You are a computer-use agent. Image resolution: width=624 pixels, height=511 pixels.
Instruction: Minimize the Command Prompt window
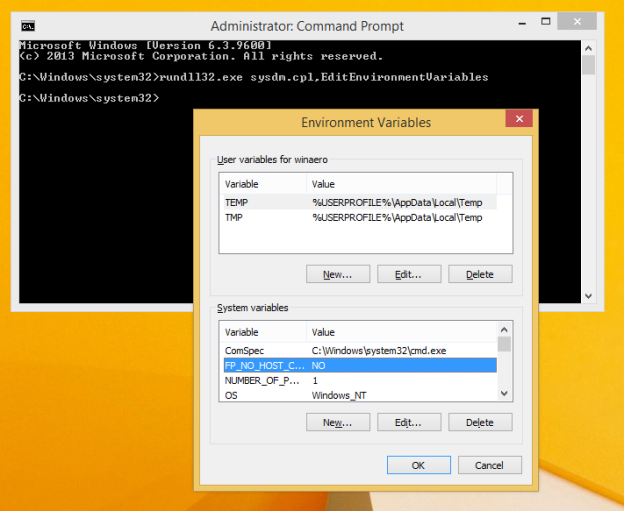[x=522, y=23]
